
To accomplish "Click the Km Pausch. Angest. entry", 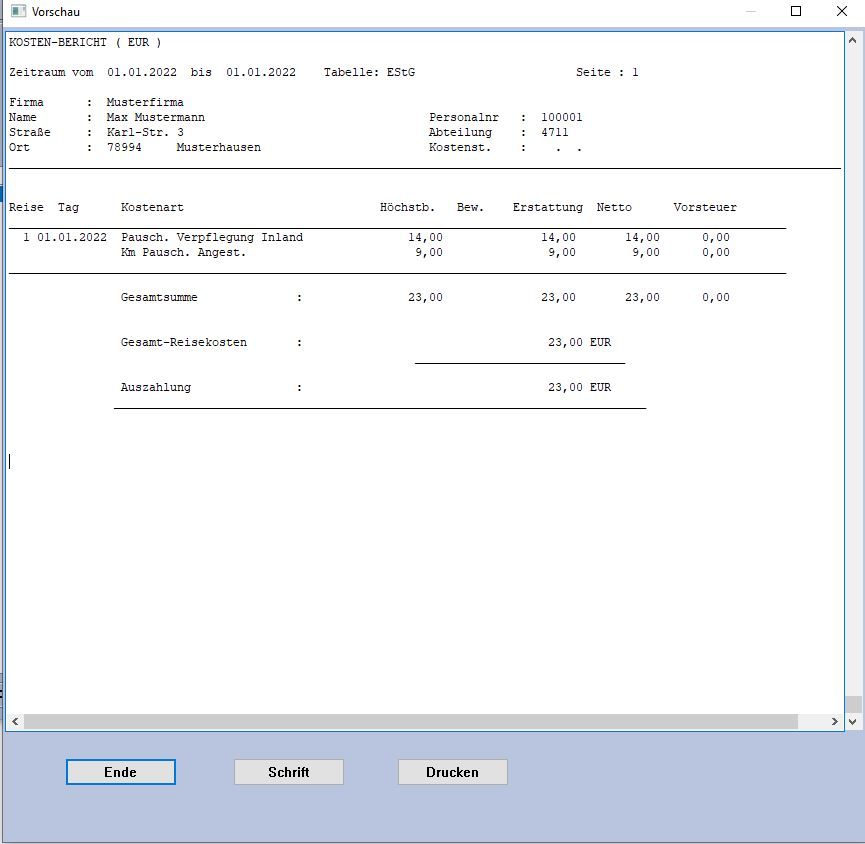I will pos(183,252).
